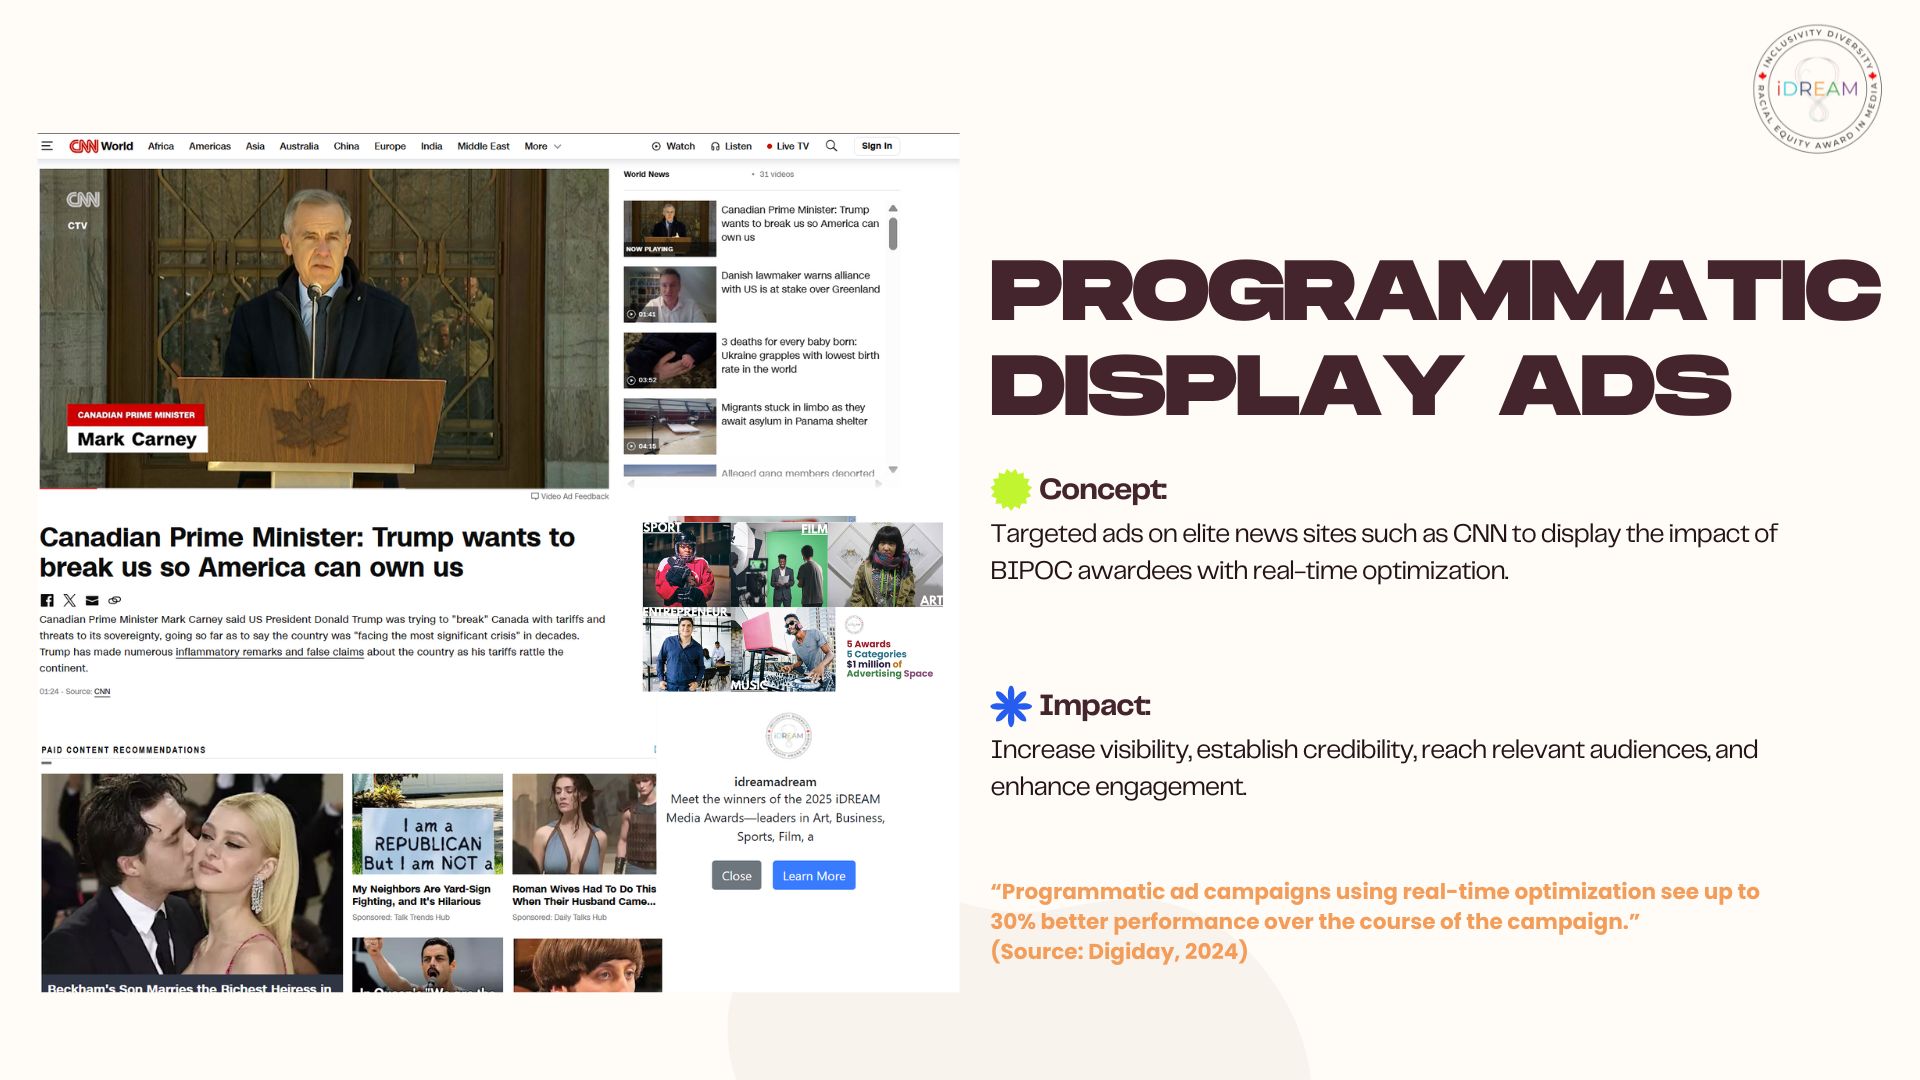Click the search magnifier icon
The width and height of the screenshot is (1920, 1080).
click(831, 146)
